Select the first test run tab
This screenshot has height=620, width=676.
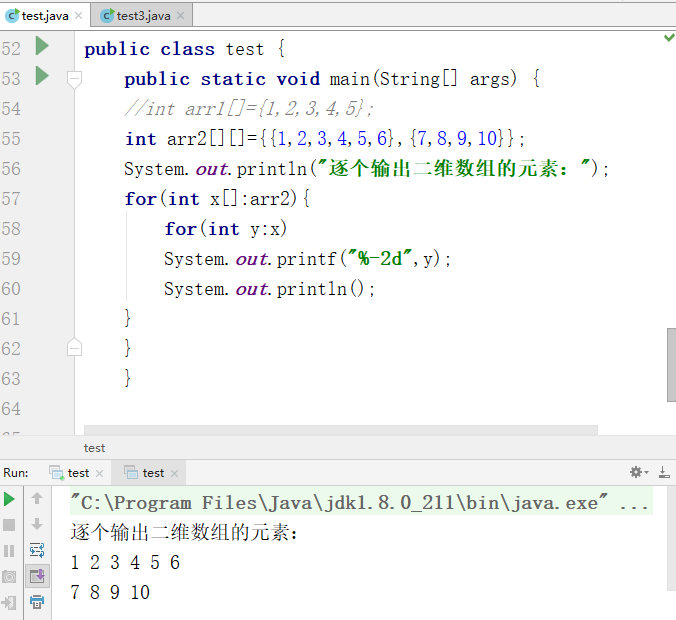pyautogui.click(x=78, y=473)
